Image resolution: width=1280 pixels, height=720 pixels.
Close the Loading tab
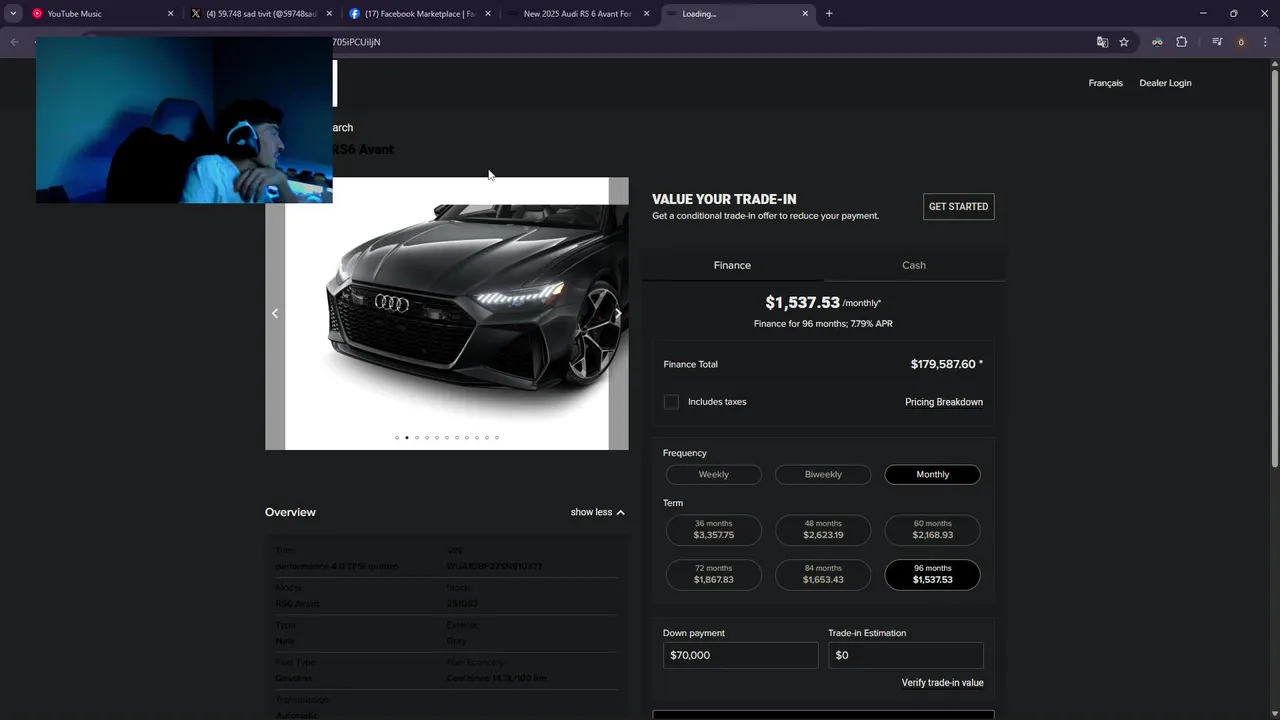[x=805, y=14]
